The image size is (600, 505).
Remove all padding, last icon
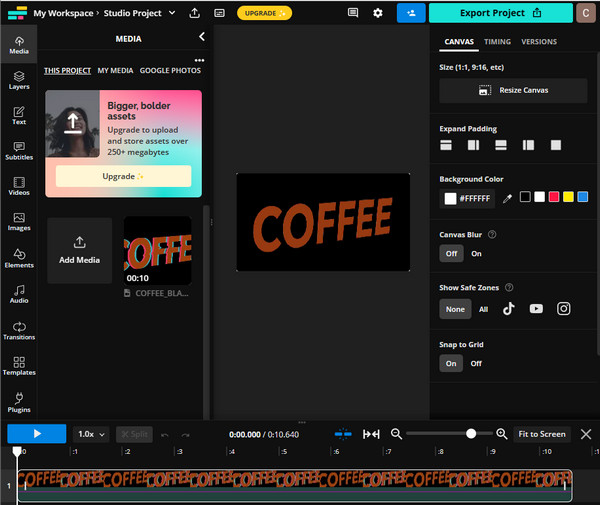[x=556, y=145]
